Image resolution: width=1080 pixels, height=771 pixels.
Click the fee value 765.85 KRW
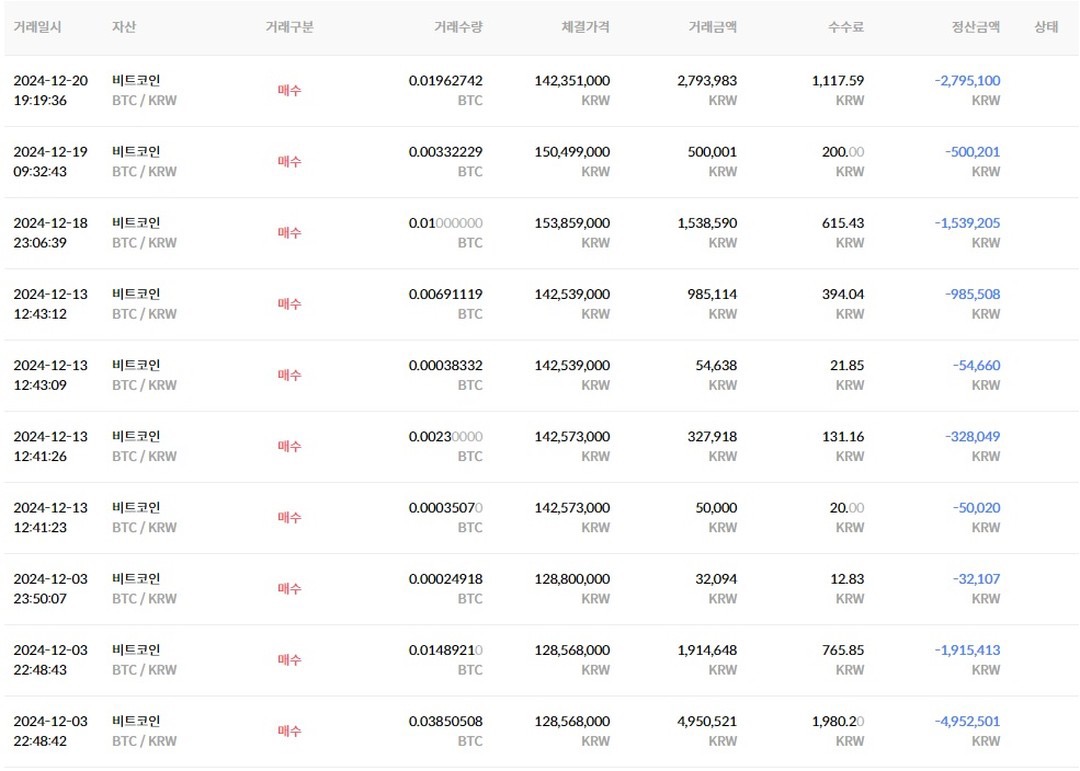[x=842, y=659]
